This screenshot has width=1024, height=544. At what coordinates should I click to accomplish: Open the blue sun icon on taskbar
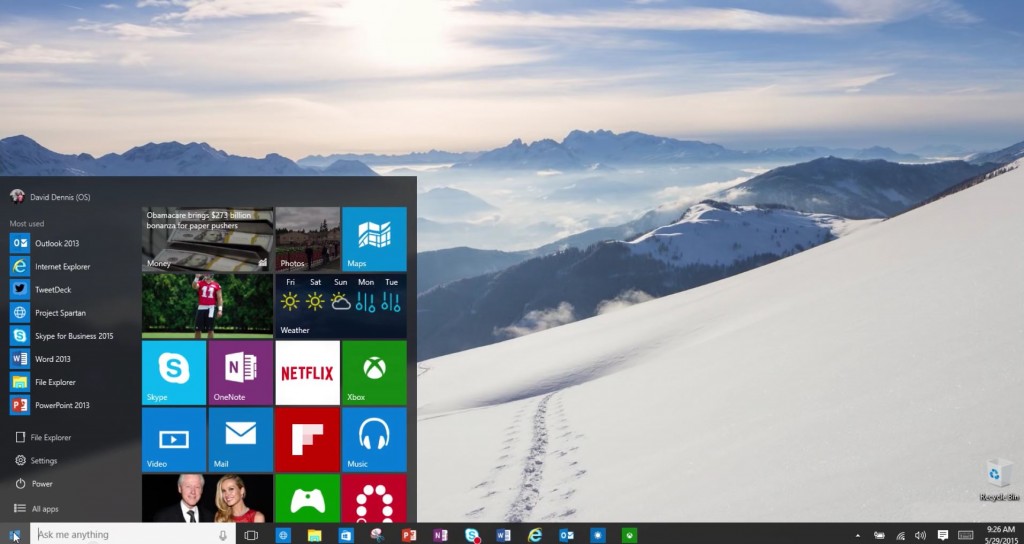point(598,535)
